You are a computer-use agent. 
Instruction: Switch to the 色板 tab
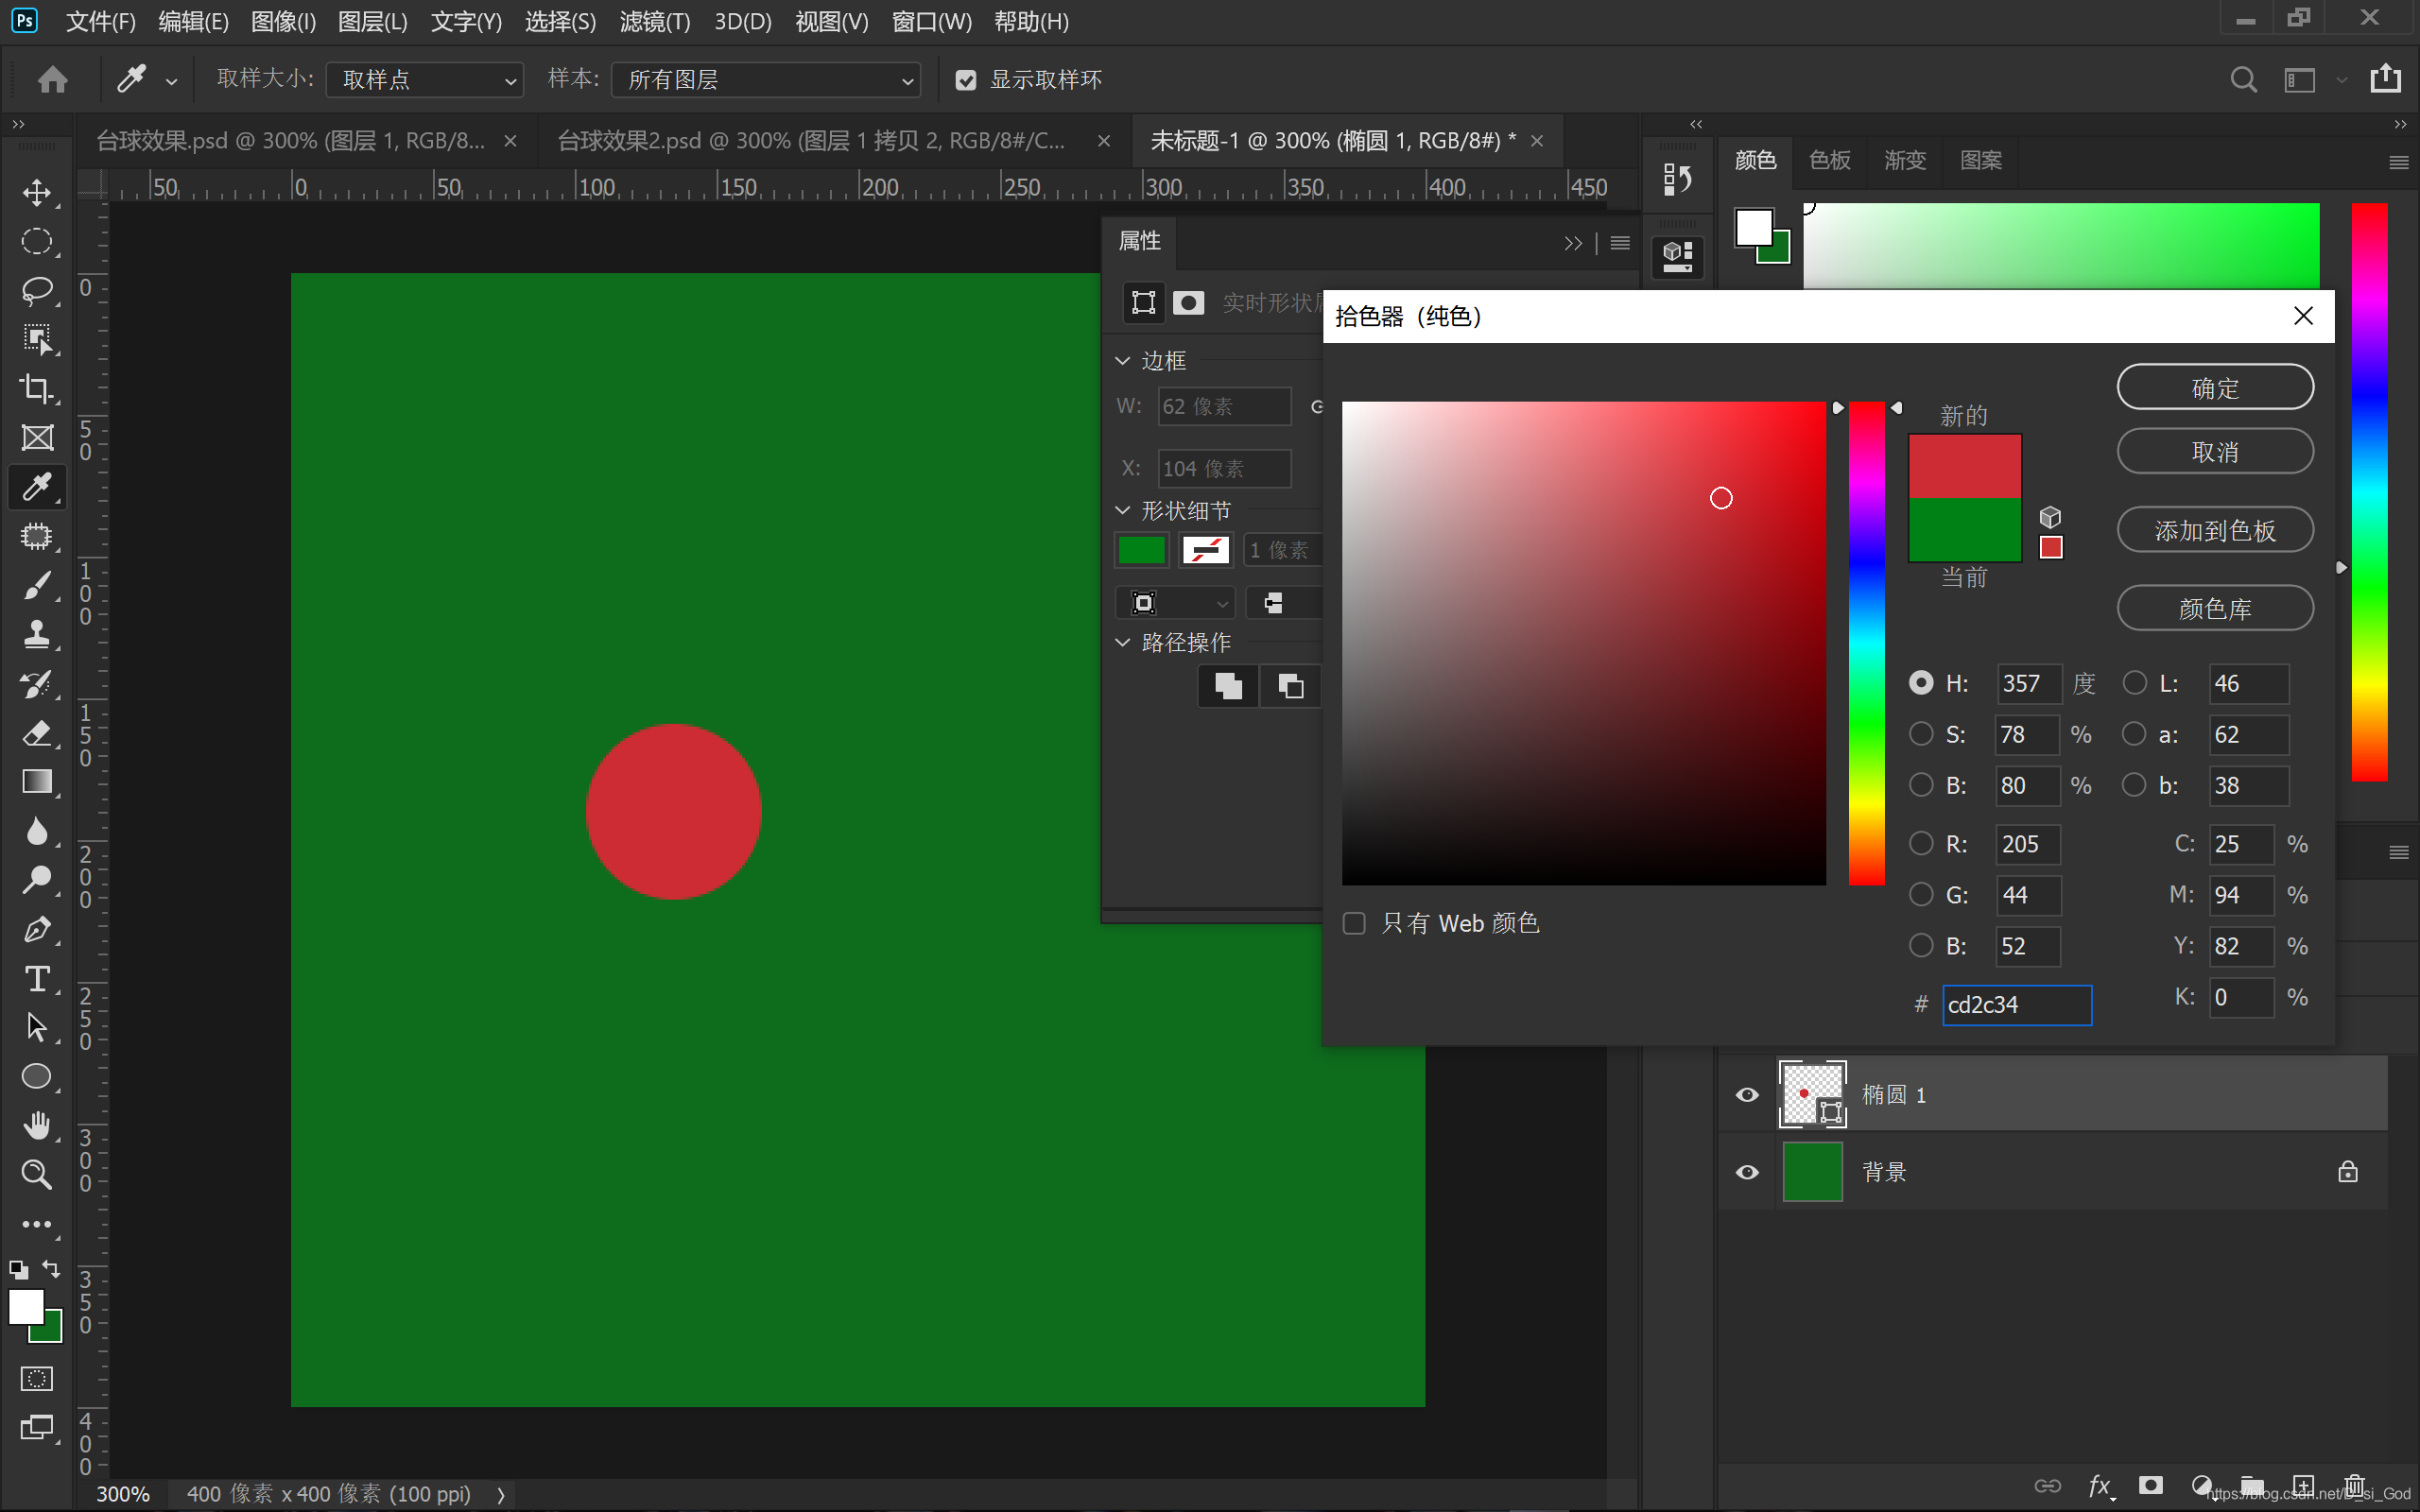point(1829,160)
